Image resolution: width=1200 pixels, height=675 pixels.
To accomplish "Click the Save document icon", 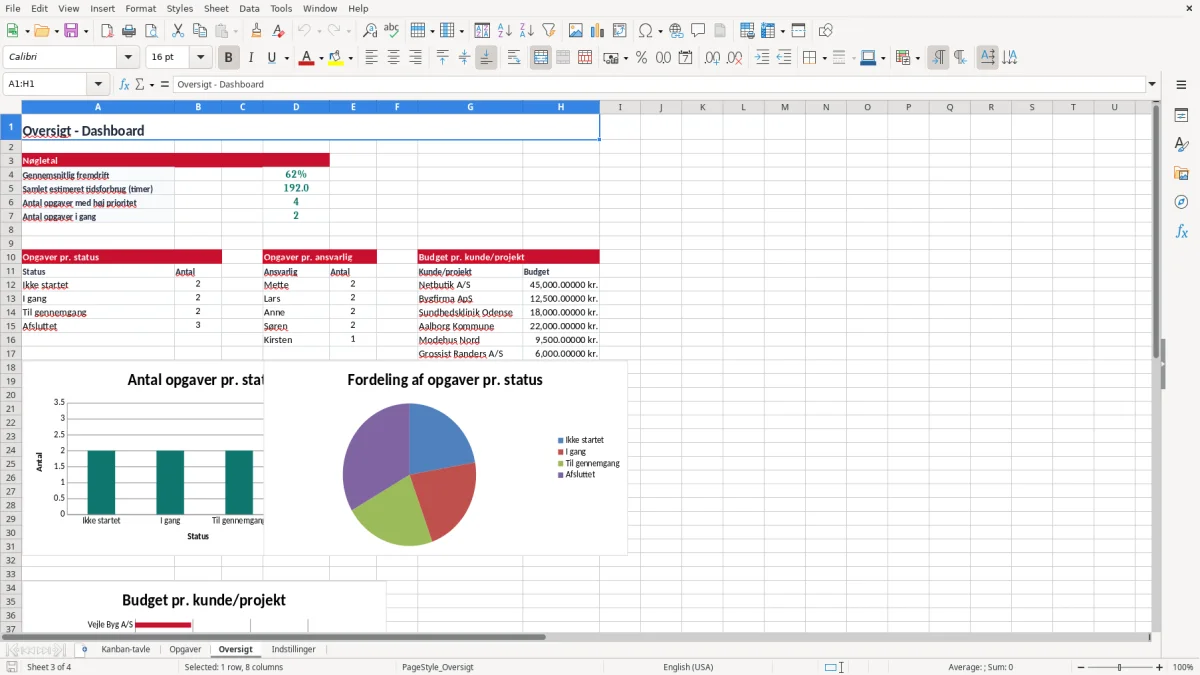I will tap(70, 31).
